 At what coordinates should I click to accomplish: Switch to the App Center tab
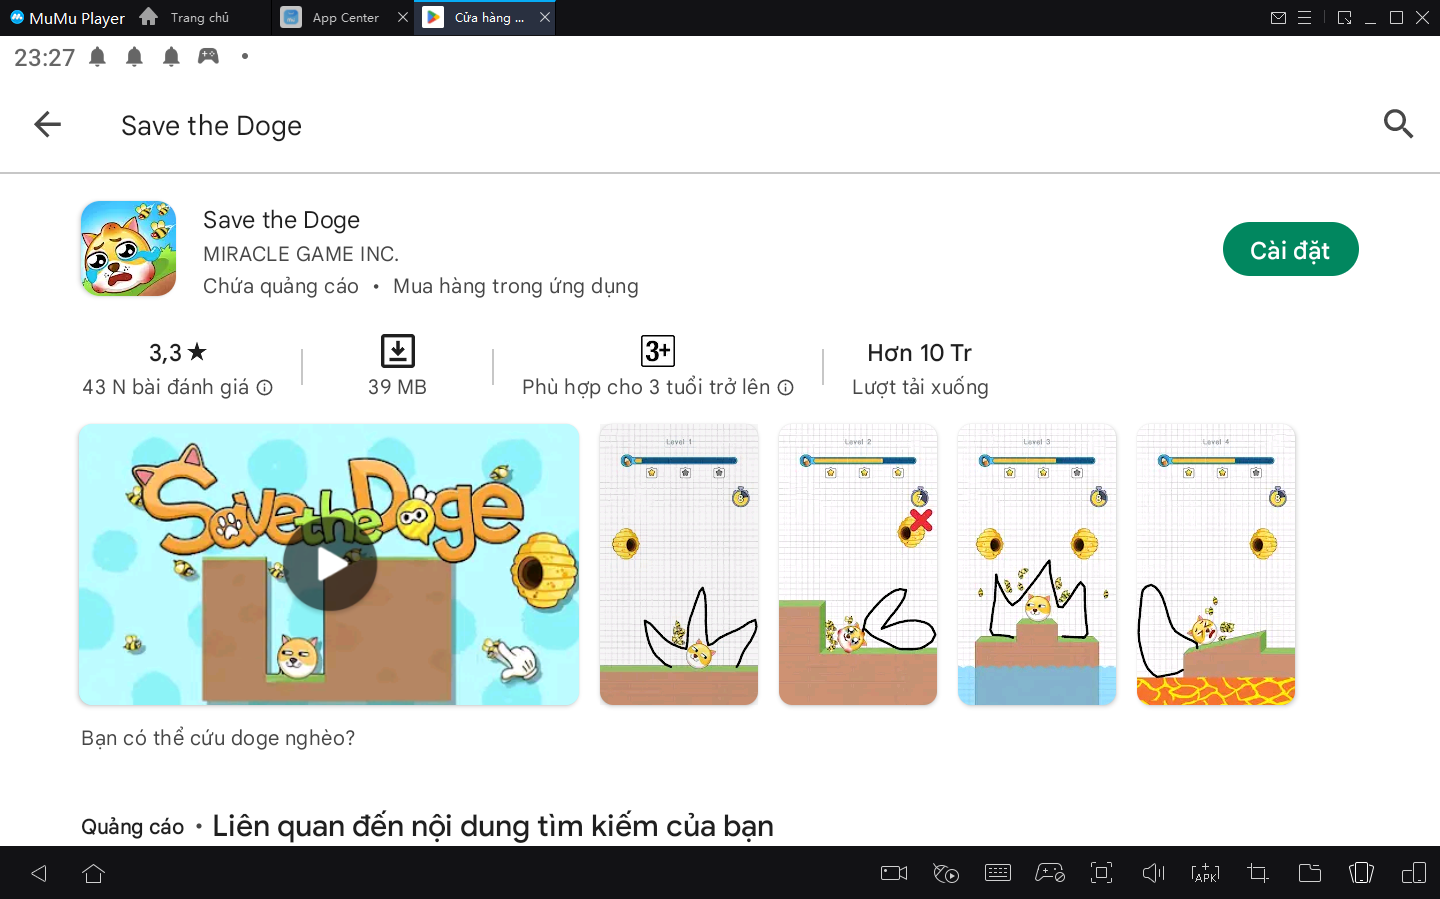coord(334,18)
